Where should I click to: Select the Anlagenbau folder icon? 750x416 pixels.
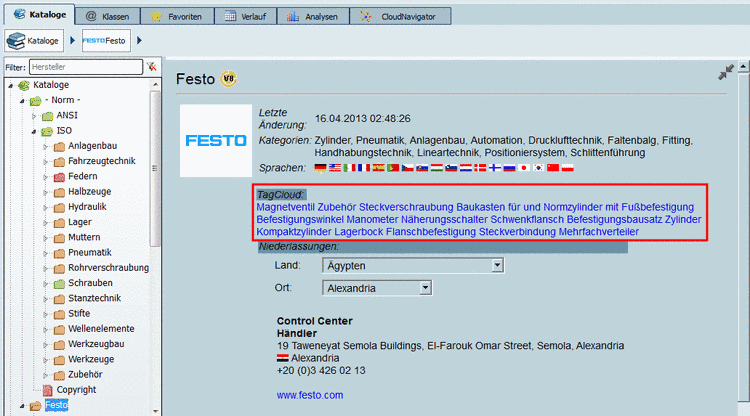click(x=59, y=146)
